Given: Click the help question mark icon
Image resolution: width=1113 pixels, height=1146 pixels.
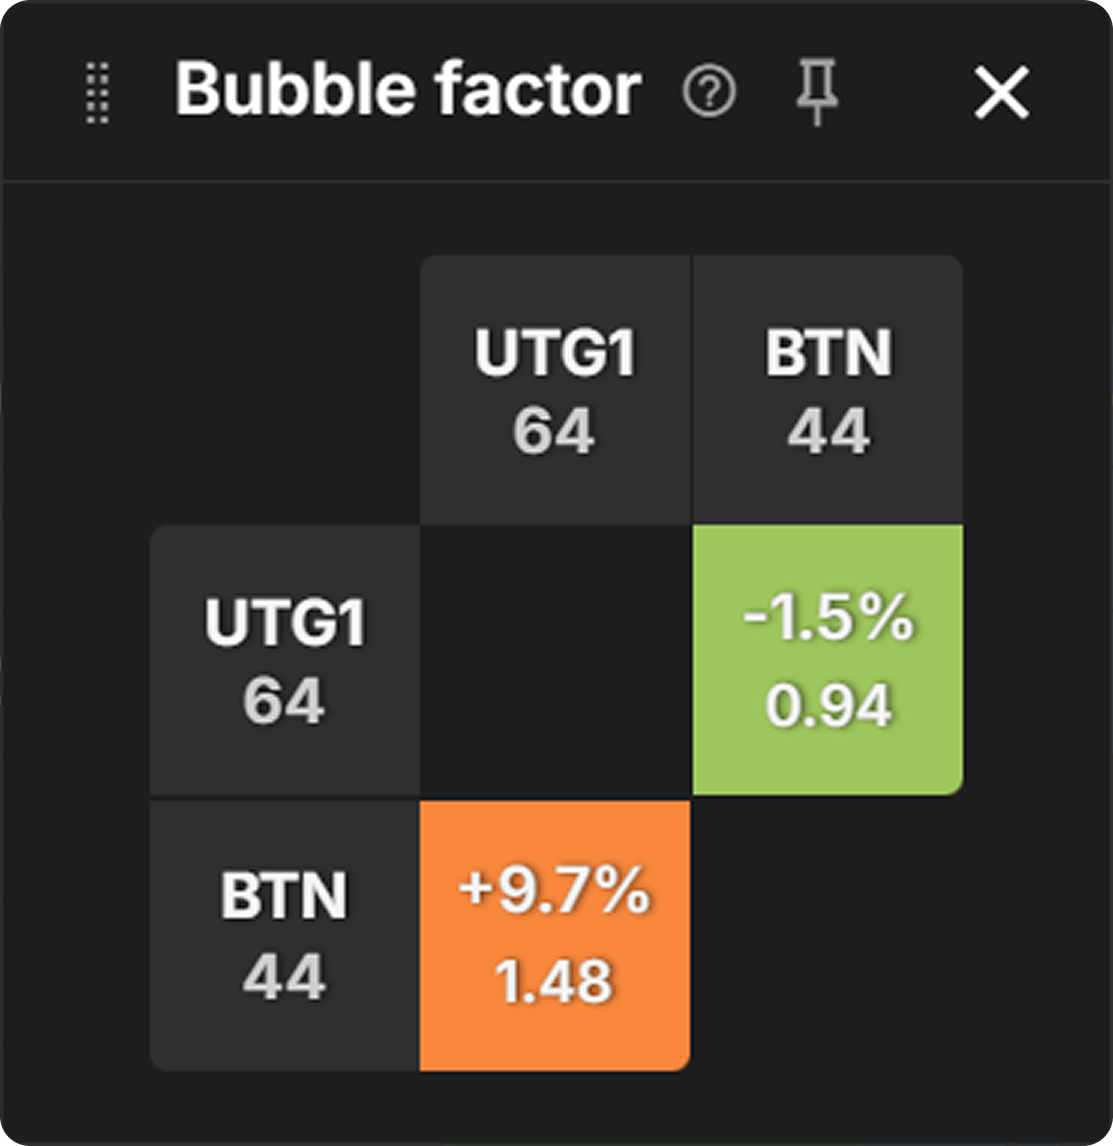Looking at the screenshot, I should pyautogui.click(x=709, y=93).
